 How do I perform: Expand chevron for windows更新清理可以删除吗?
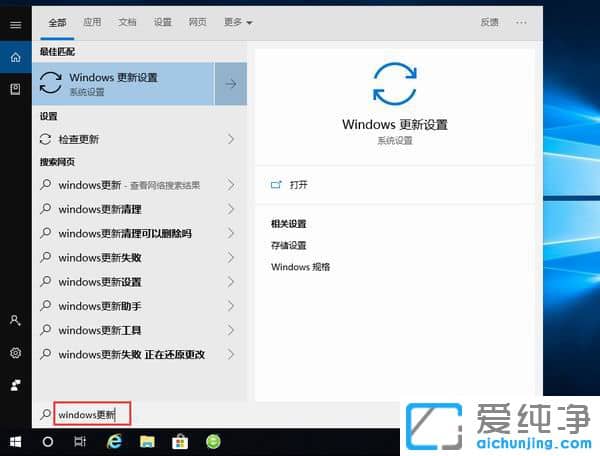coord(230,233)
